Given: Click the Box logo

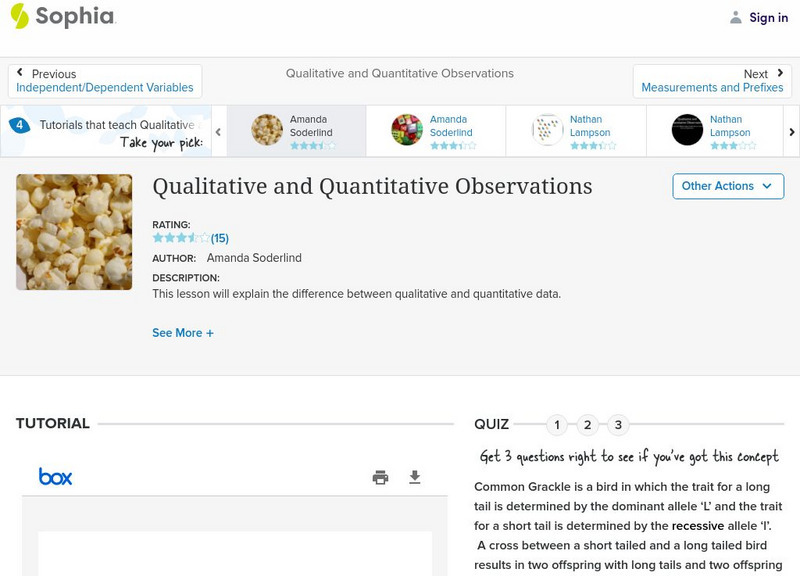Looking at the screenshot, I should click(55, 477).
